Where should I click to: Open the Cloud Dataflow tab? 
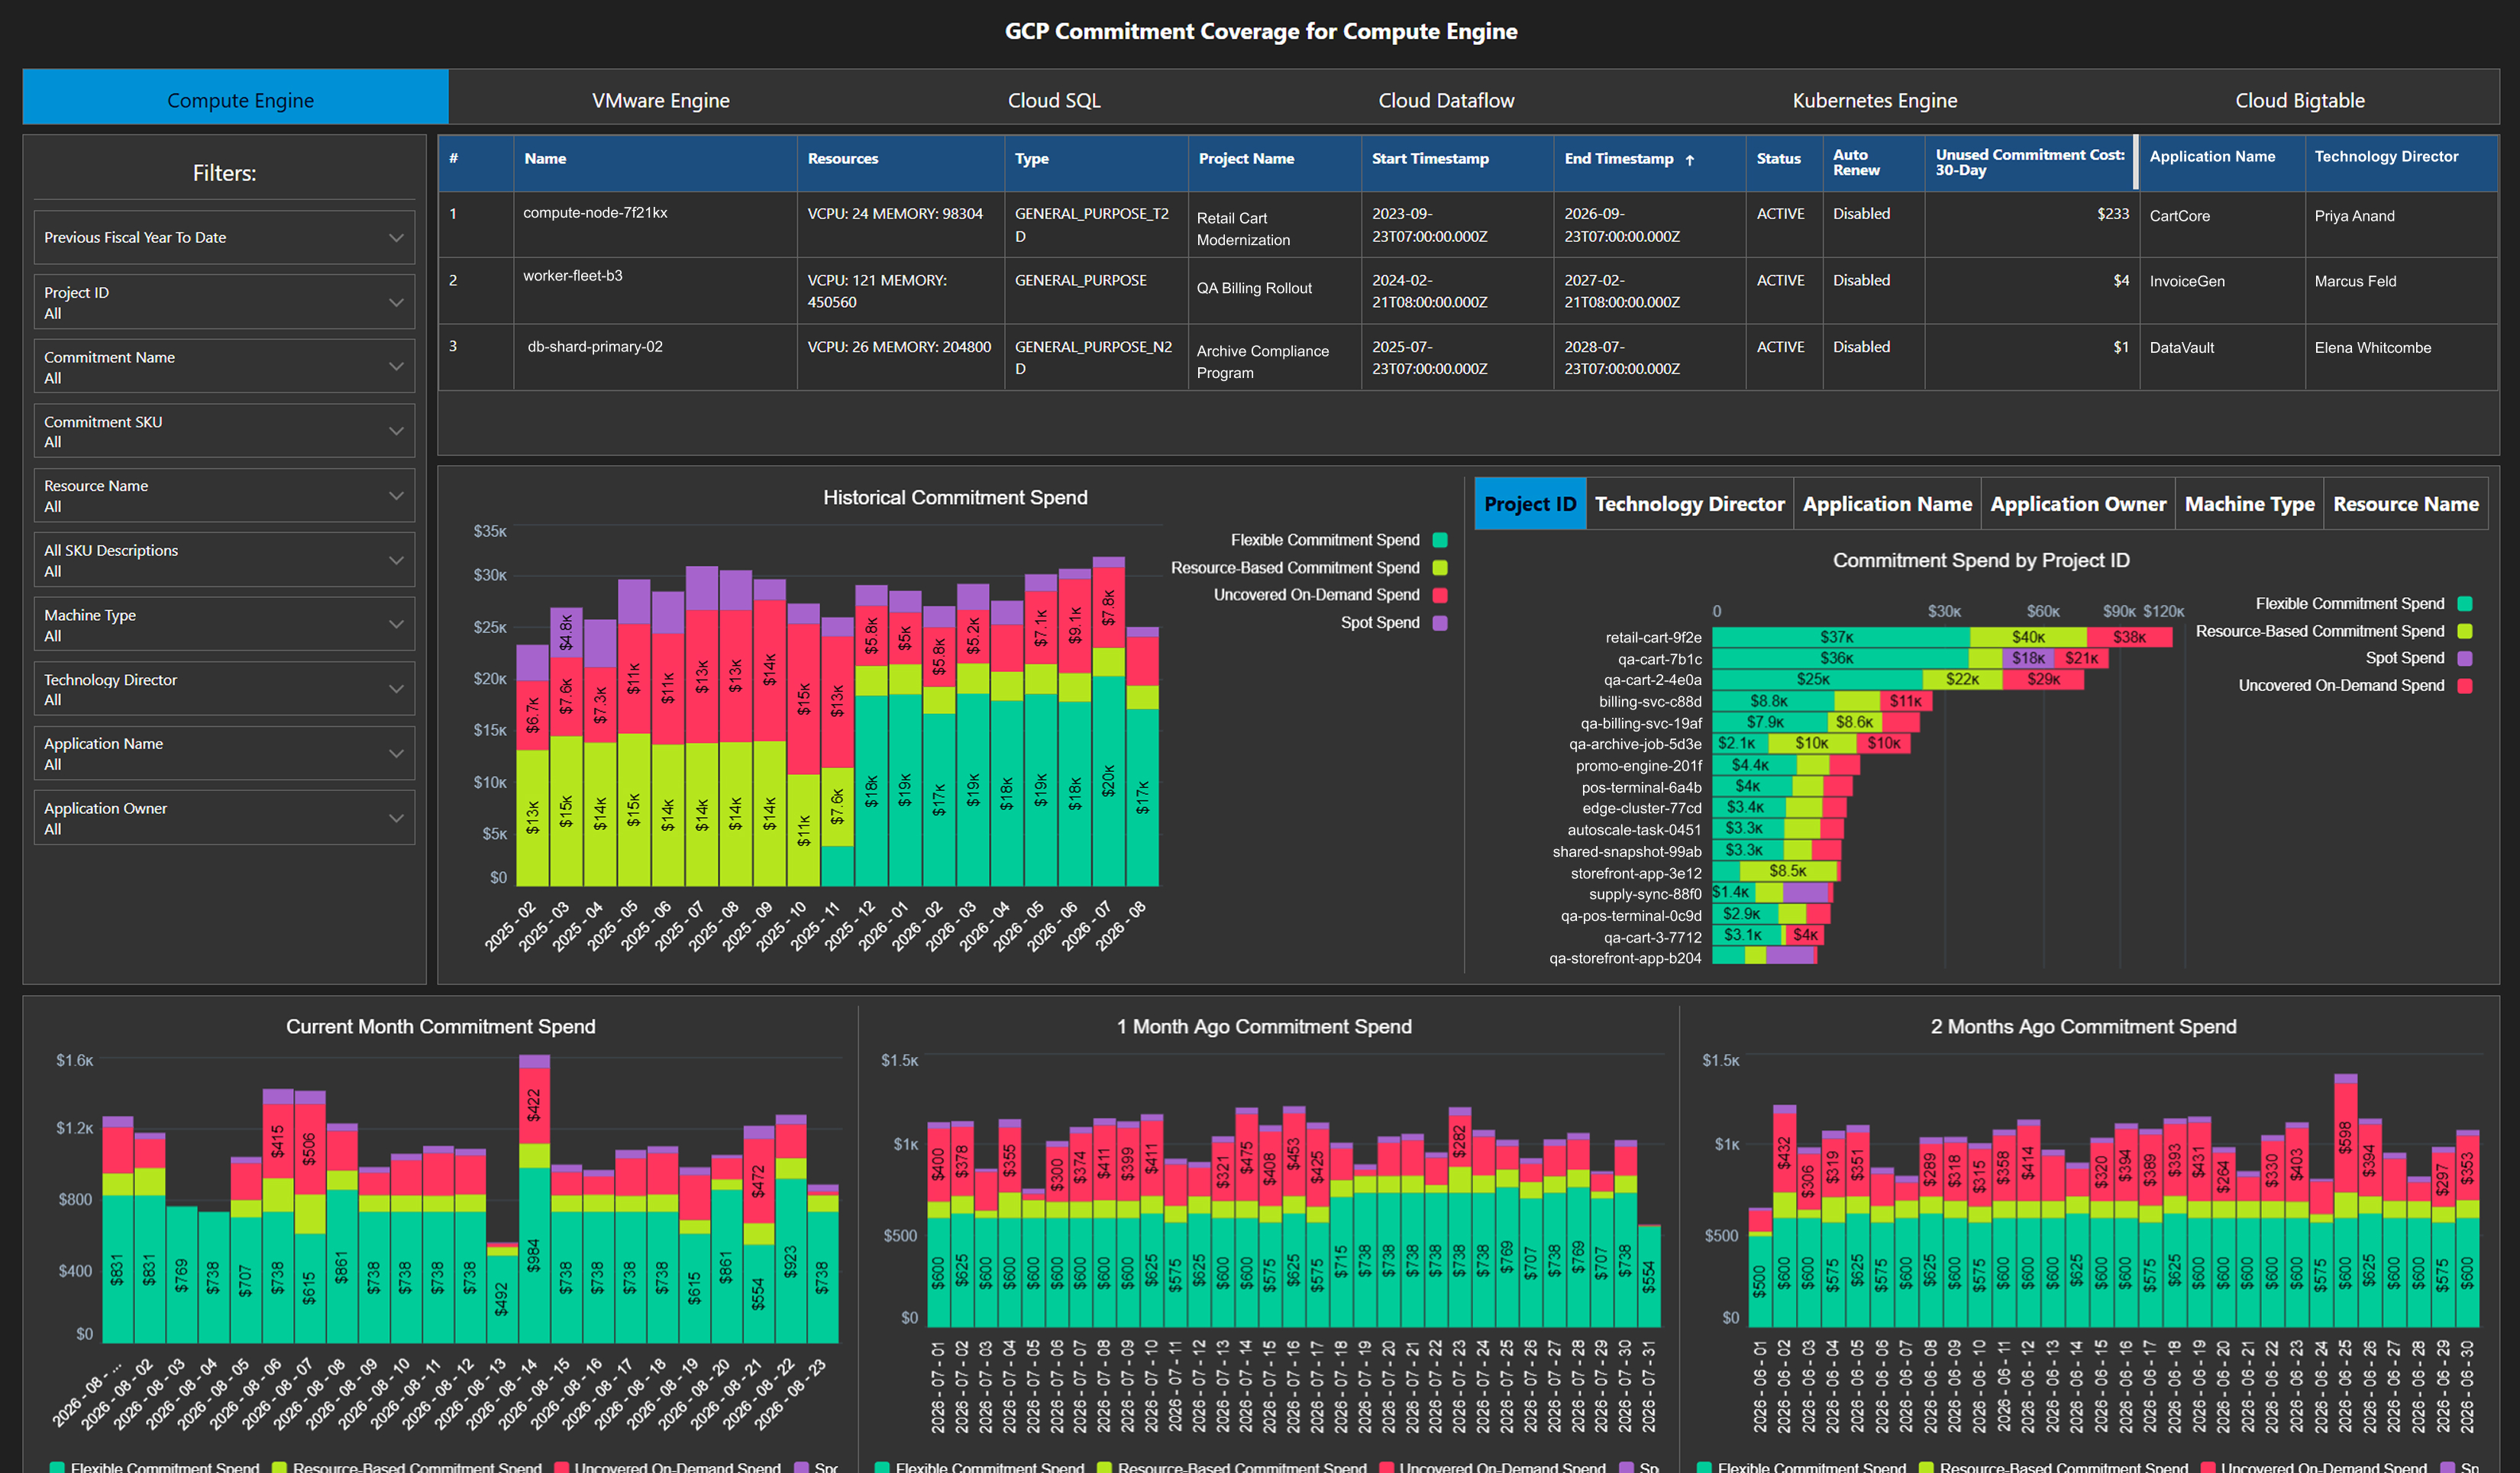[1446, 100]
